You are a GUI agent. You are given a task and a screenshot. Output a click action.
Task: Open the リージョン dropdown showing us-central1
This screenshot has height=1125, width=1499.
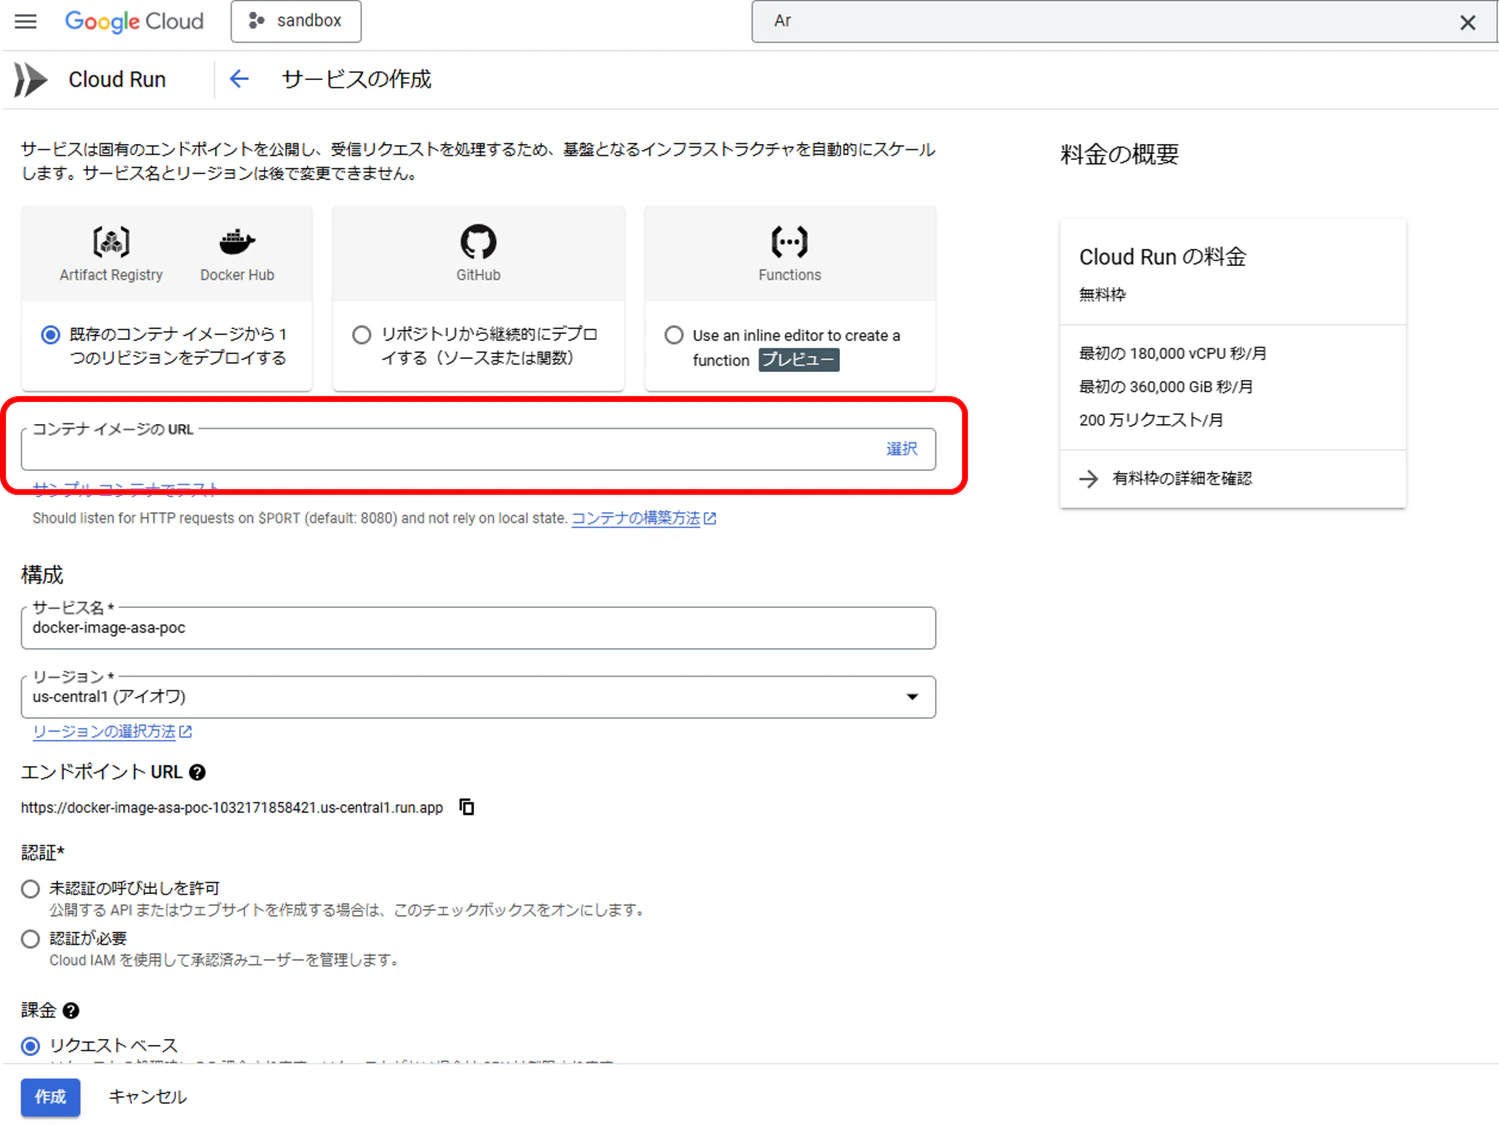[478, 697]
